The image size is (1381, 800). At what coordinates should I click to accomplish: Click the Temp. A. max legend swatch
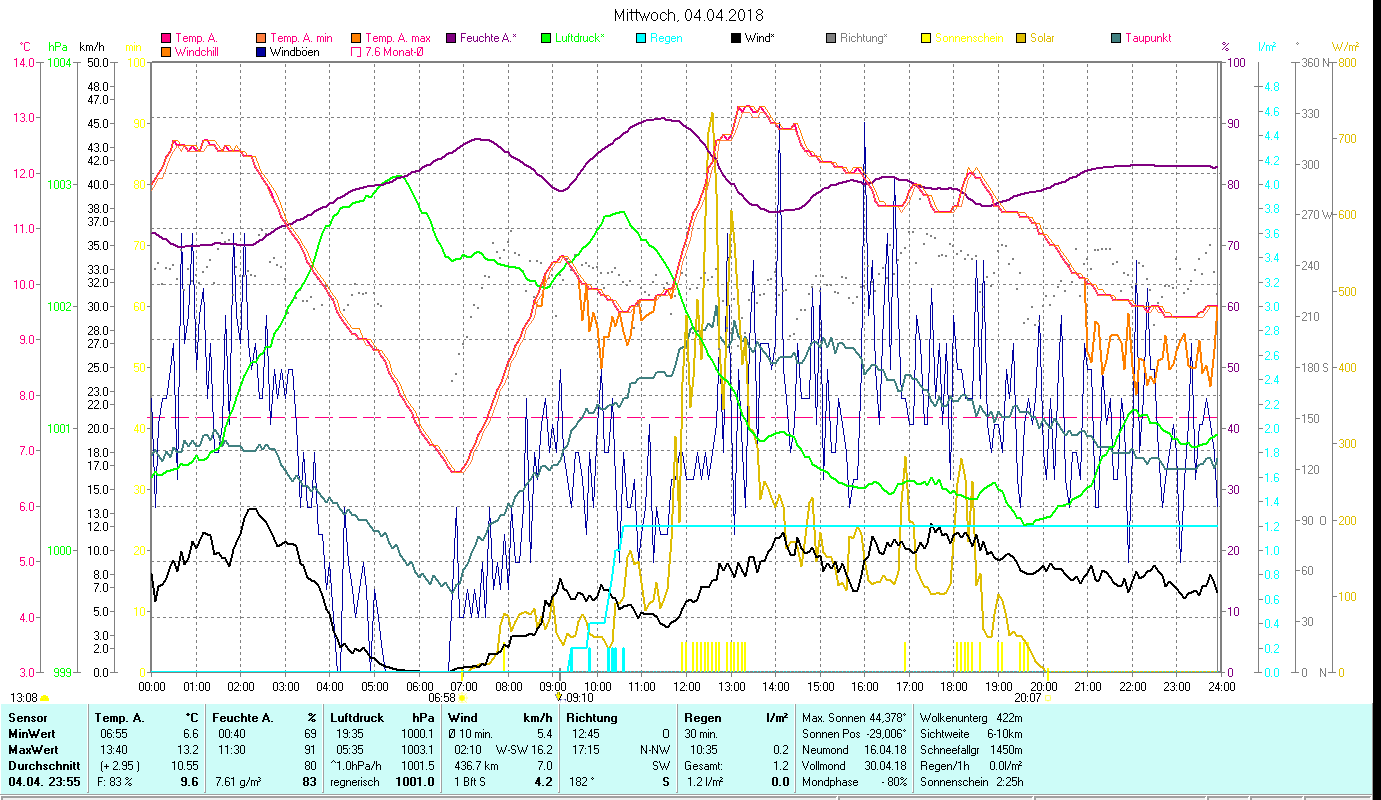coord(356,38)
